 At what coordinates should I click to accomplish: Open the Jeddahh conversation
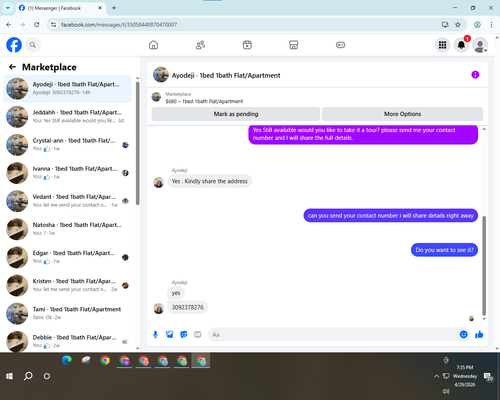pos(67,117)
